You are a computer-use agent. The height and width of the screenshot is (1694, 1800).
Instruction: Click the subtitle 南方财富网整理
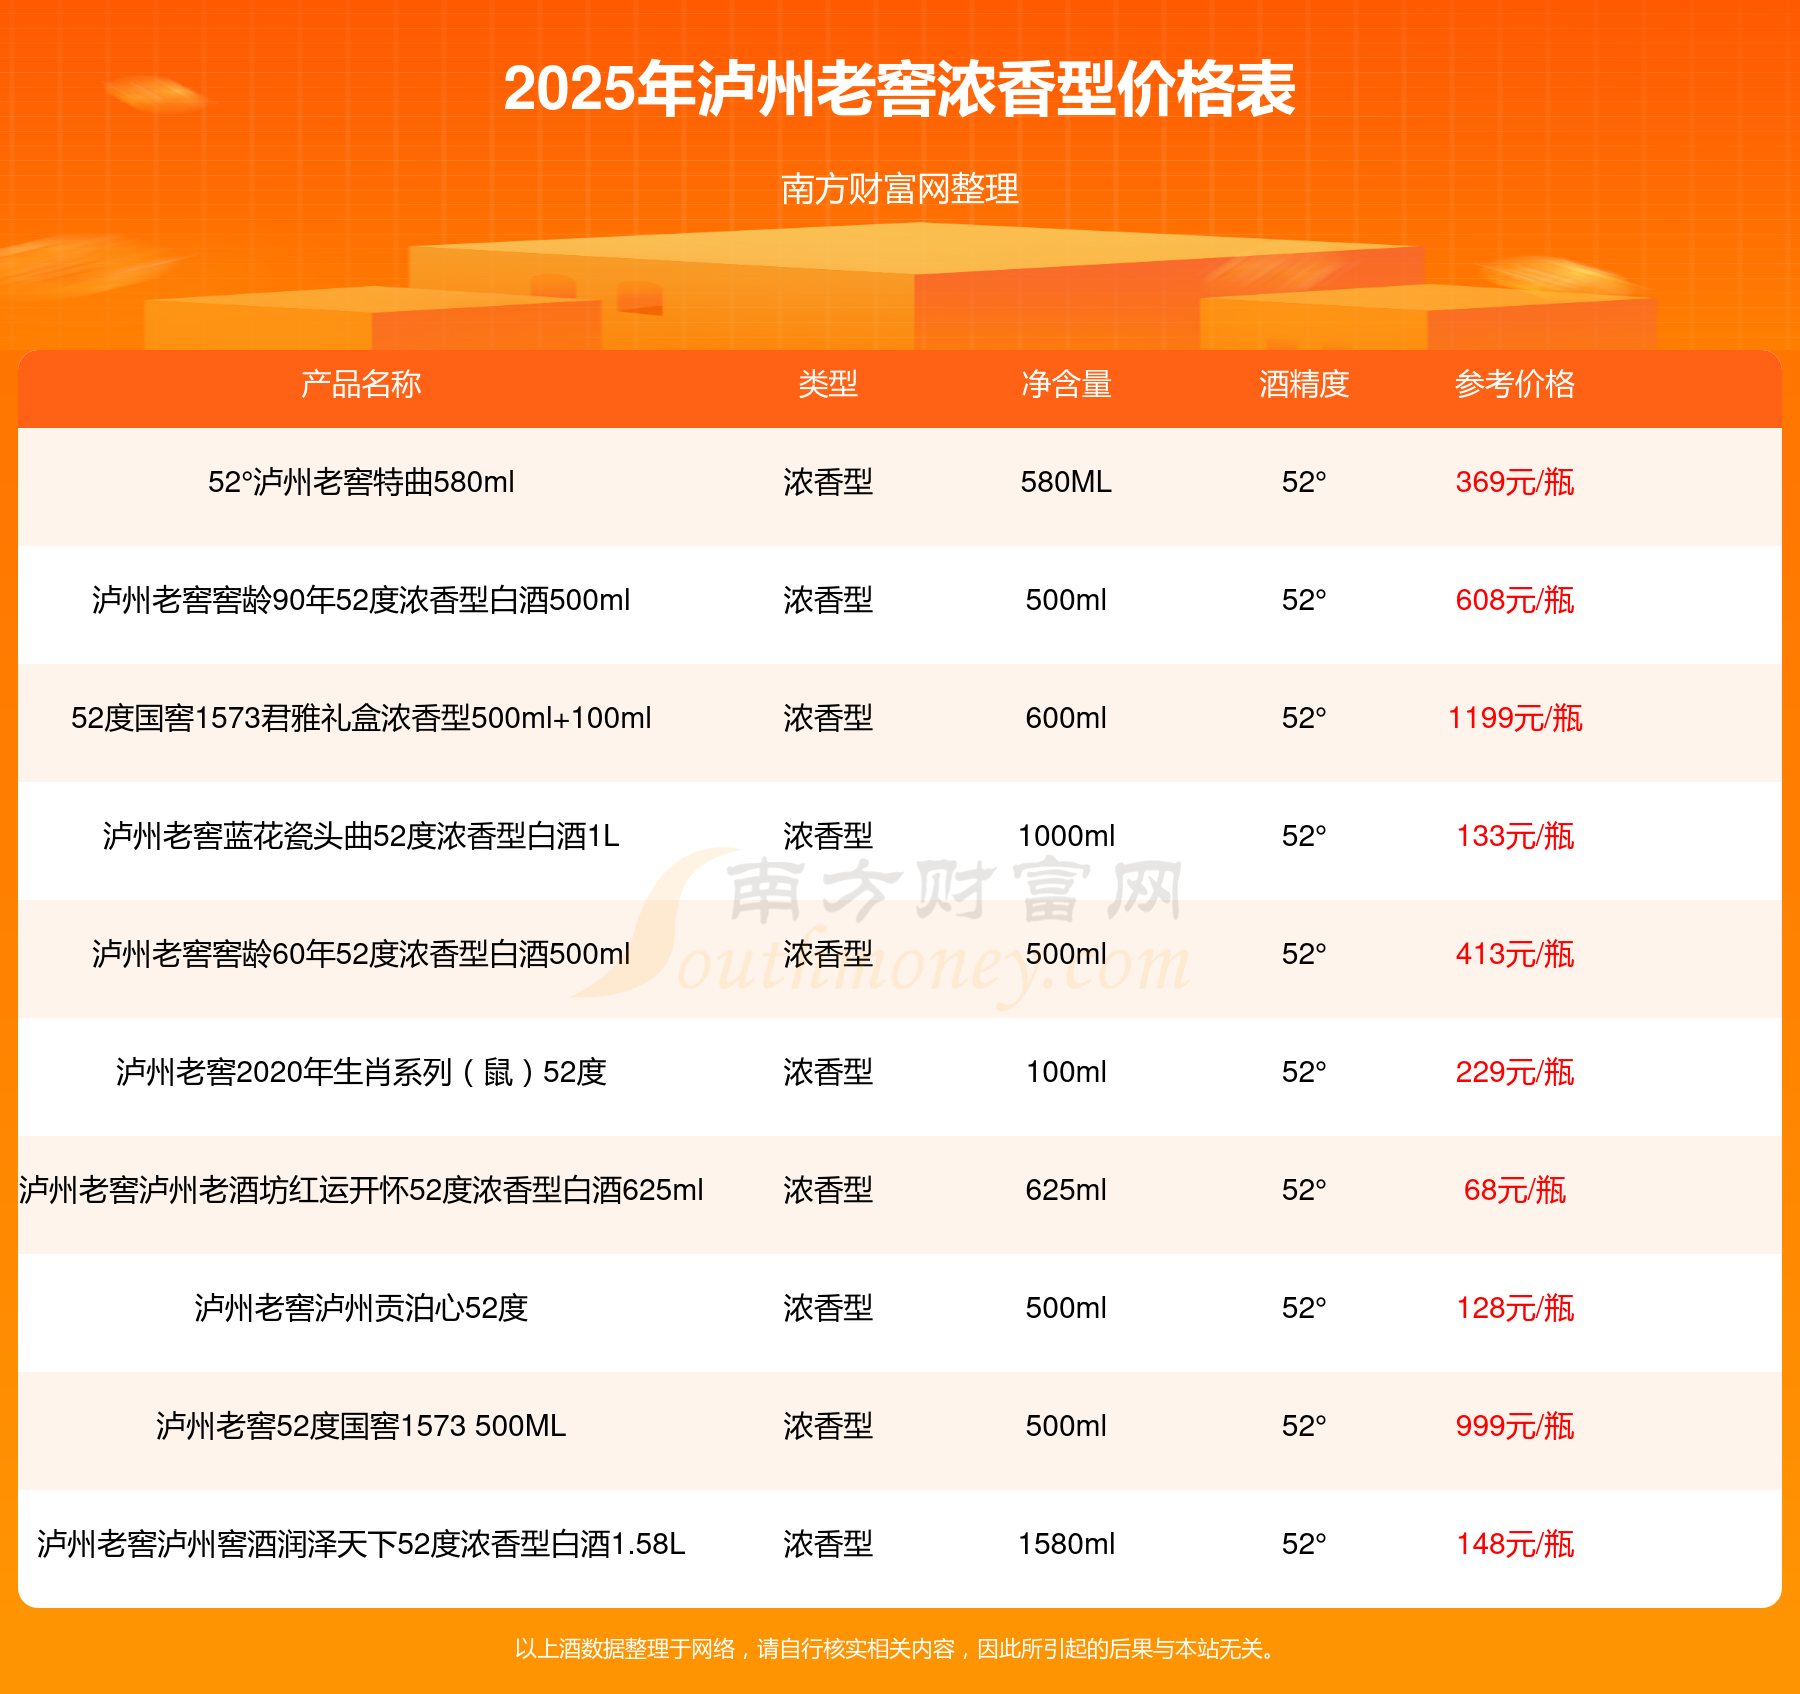(x=900, y=188)
